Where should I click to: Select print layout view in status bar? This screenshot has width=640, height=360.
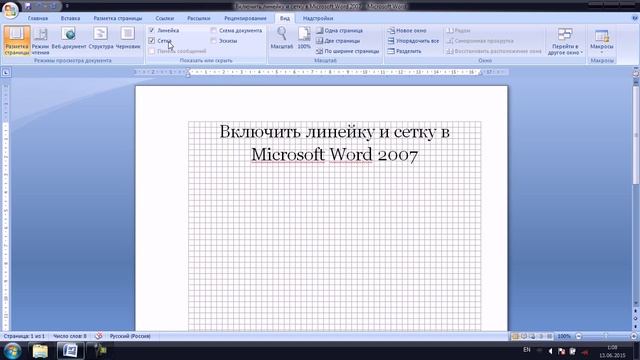pos(515,336)
